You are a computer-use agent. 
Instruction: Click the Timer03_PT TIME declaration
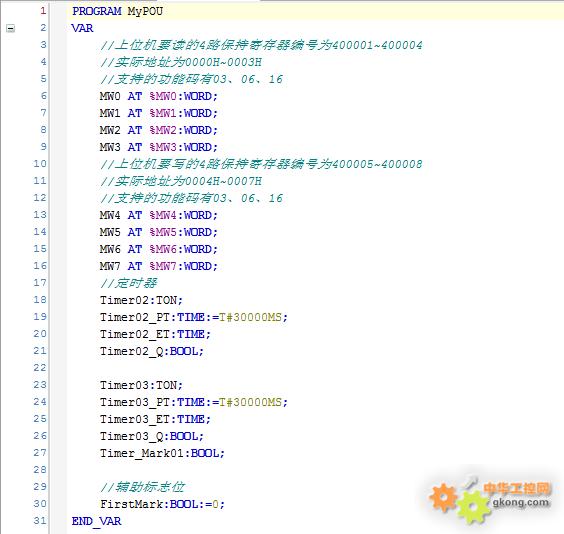pos(194,402)
